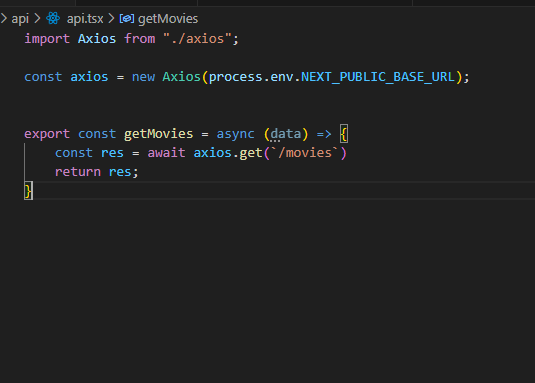
Task: Click 'getMovies' function name in code
Action: tap(159, 134)
